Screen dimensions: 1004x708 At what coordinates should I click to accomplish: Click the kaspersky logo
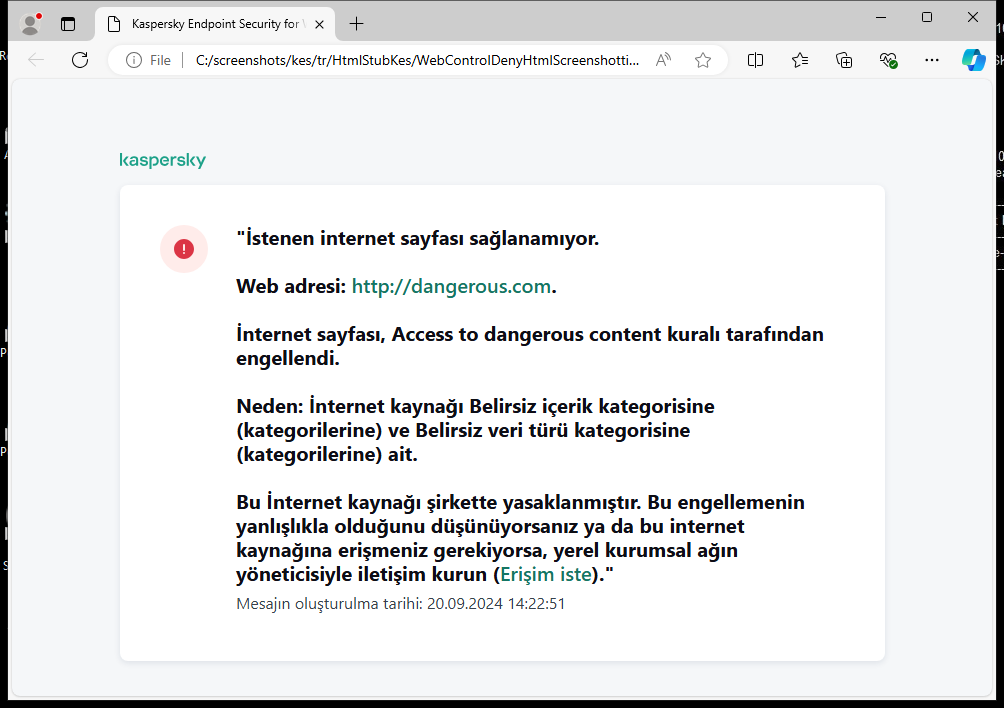(163, 159)
